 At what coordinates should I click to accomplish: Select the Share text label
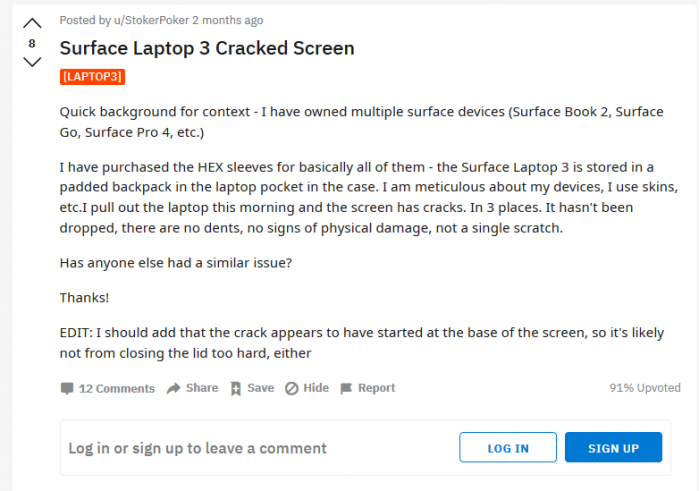(x=202, y=388)
